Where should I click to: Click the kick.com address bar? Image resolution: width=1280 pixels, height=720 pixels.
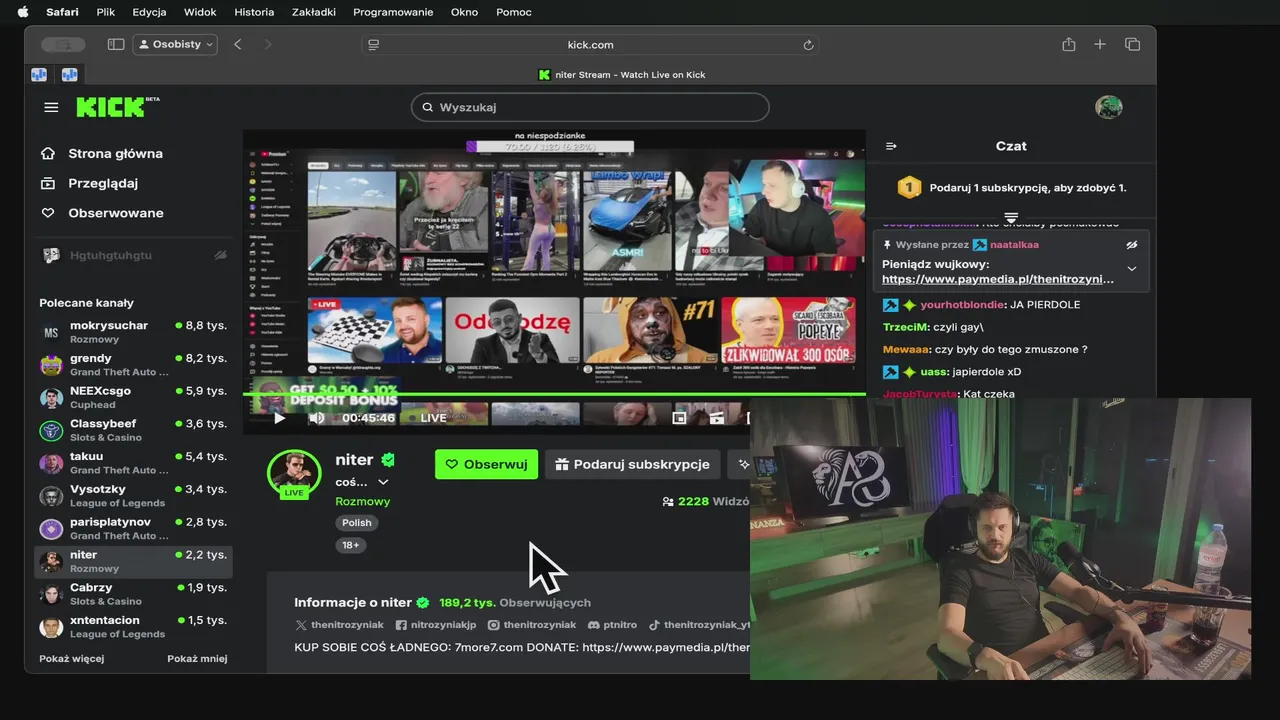coord(590,45)
